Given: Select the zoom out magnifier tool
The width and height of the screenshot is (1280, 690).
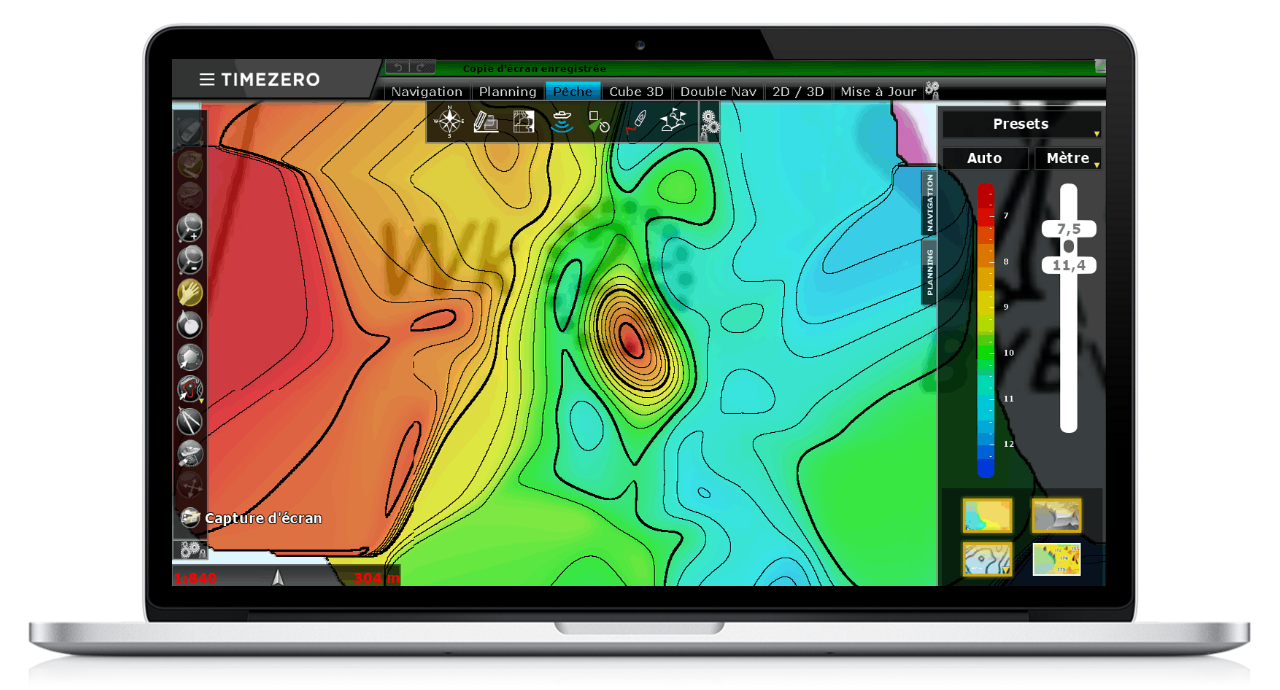Looking at the screenshot, I should 189,260.
